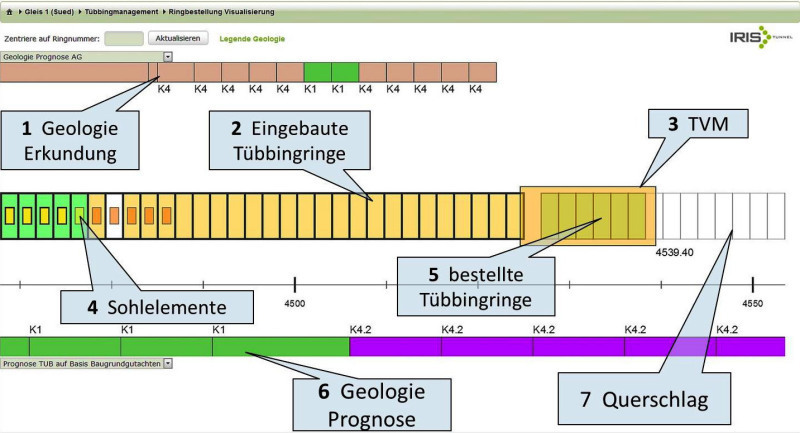Click the IRIS tunnel logo
Screen dimensions: 800x433
point(761,37)
